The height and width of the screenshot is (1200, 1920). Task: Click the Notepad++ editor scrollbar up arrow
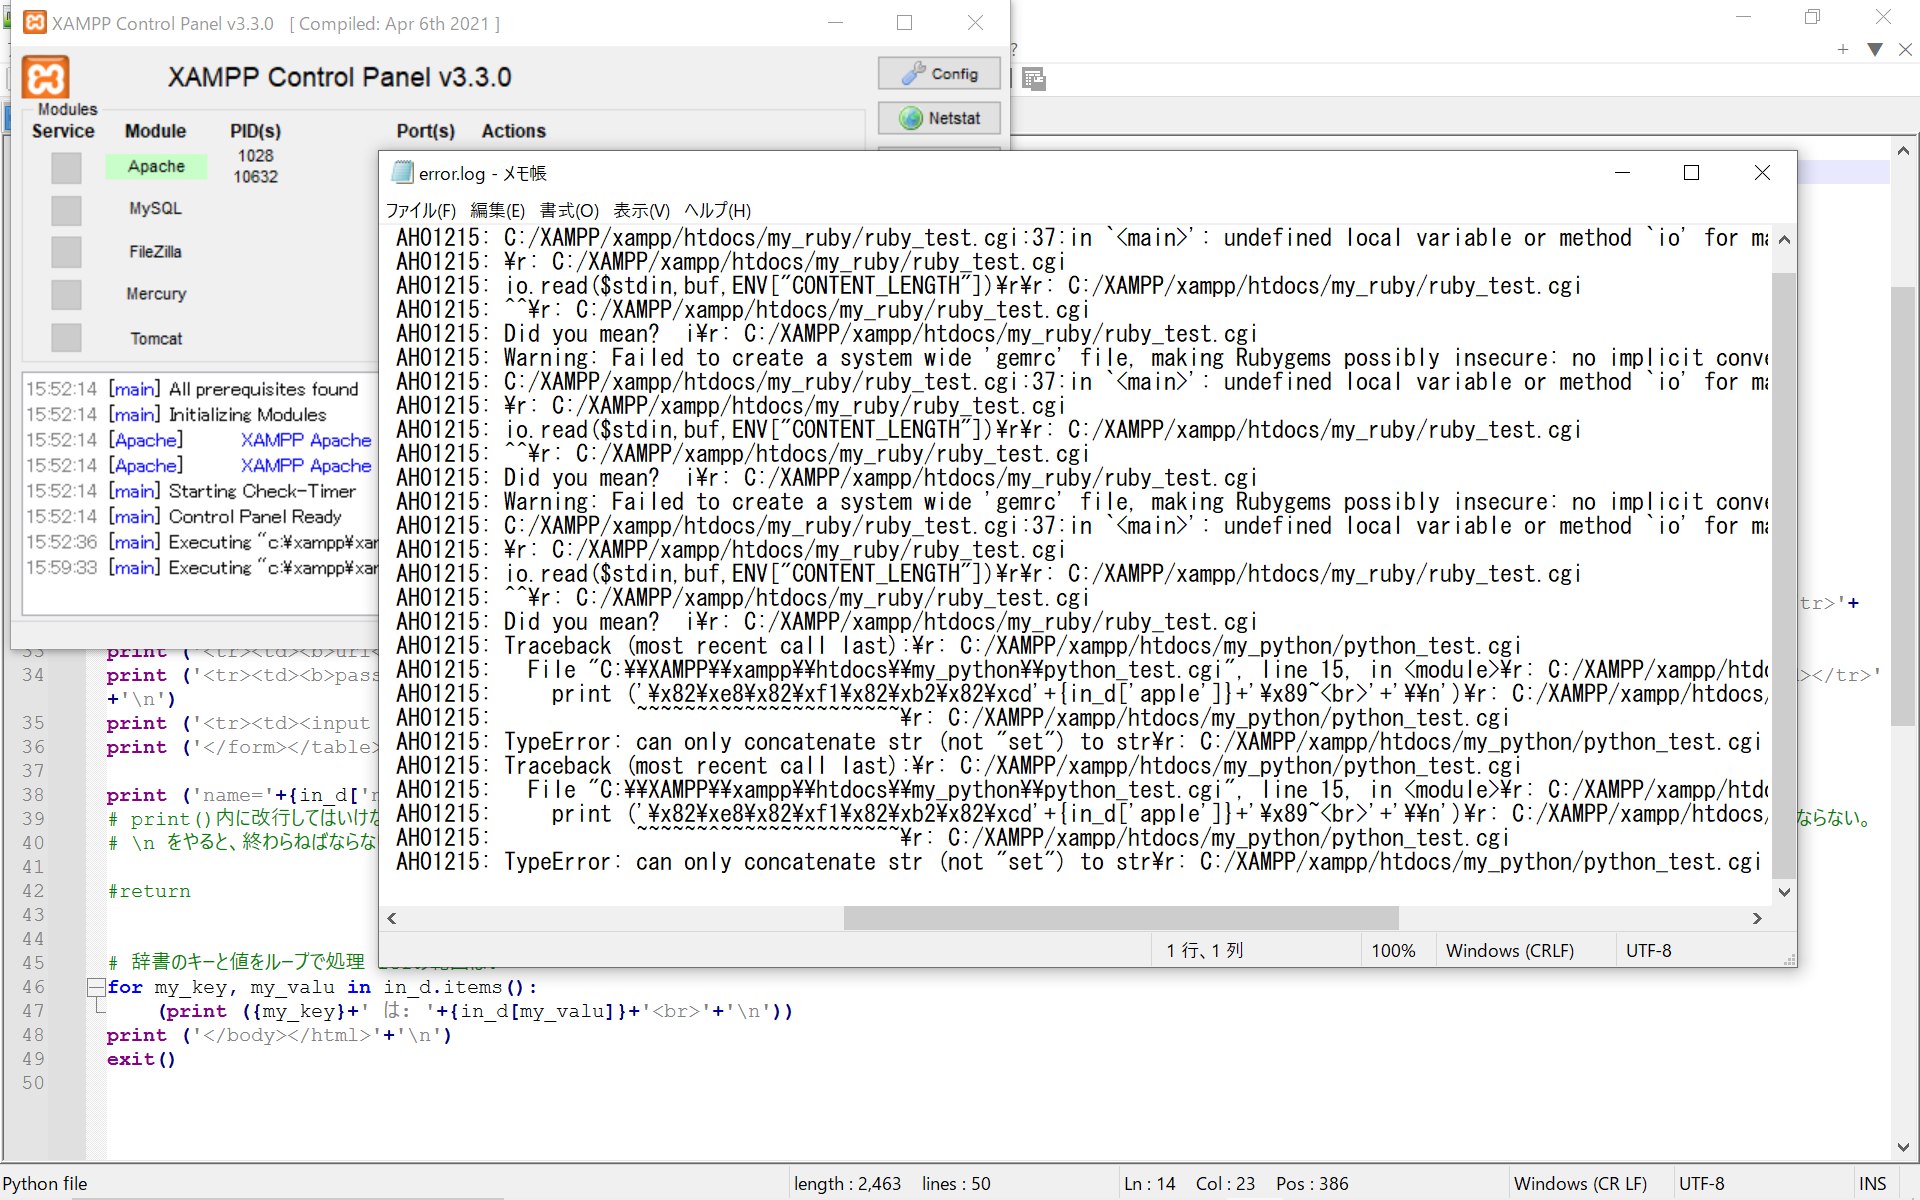[x=1903, y=151]
